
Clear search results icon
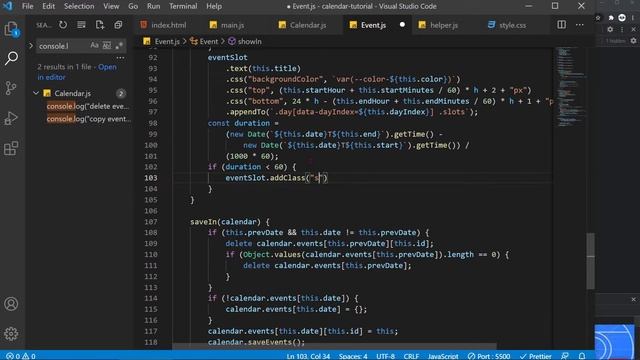point(81,25)
